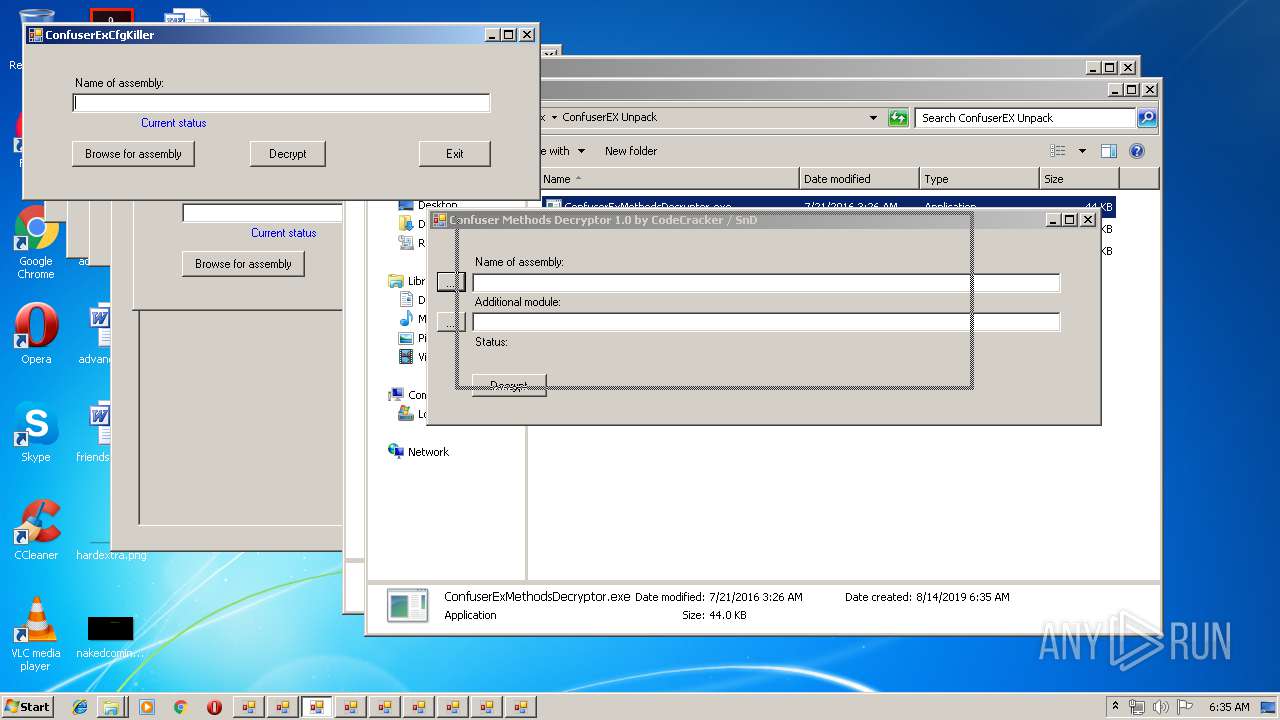Open the CCleaner desktop shortcut

pyautogui.click(x=36, y=531)
